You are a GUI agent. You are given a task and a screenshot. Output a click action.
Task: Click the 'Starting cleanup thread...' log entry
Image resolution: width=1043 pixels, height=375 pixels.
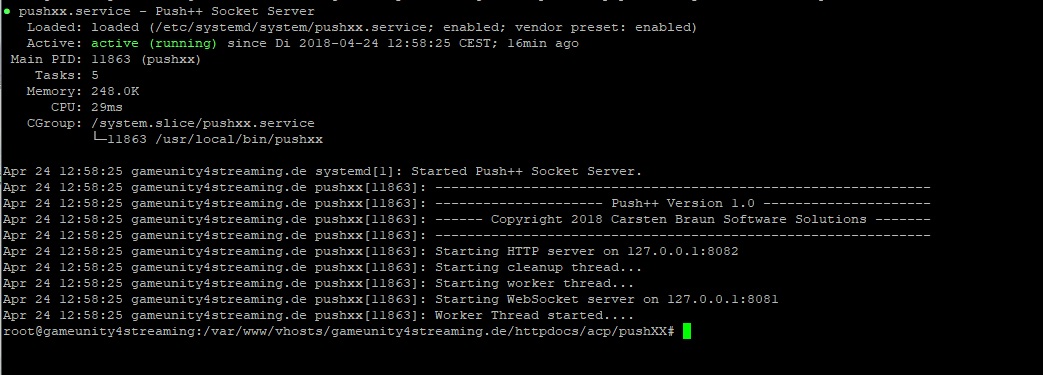pos(539,267)
